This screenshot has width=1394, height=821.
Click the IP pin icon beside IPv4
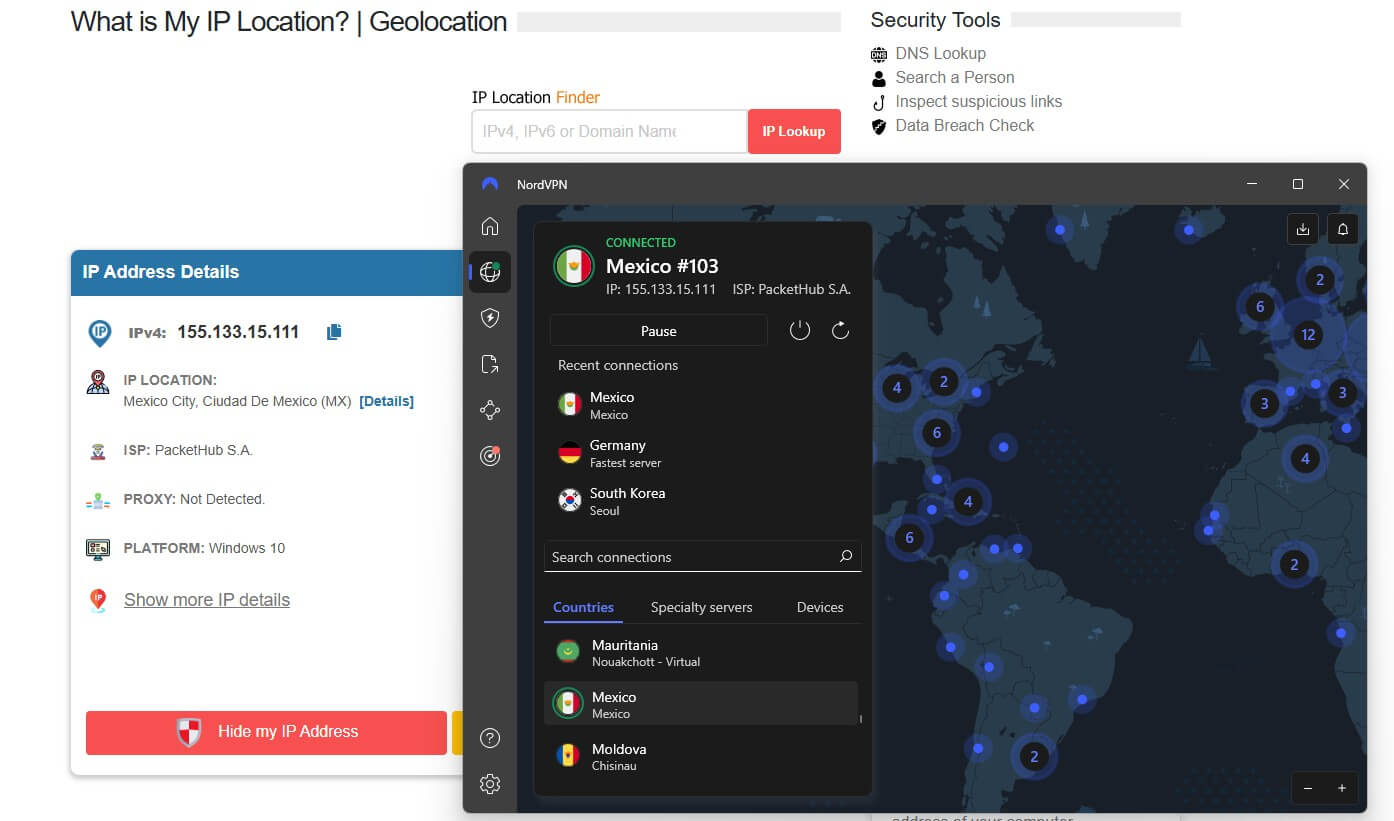tap(99, 333)
